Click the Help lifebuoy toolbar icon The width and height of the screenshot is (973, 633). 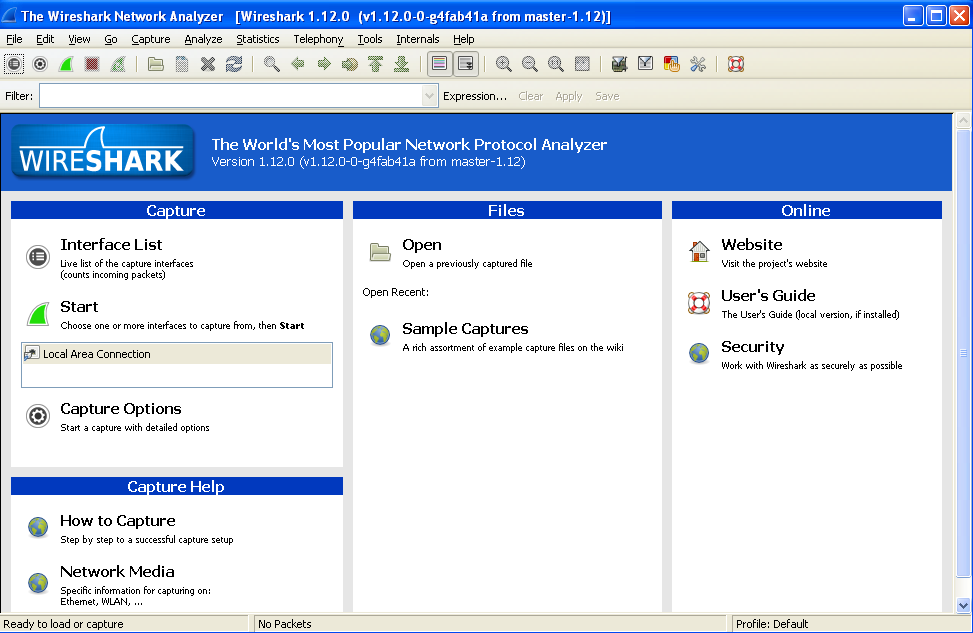coord(736,64)
